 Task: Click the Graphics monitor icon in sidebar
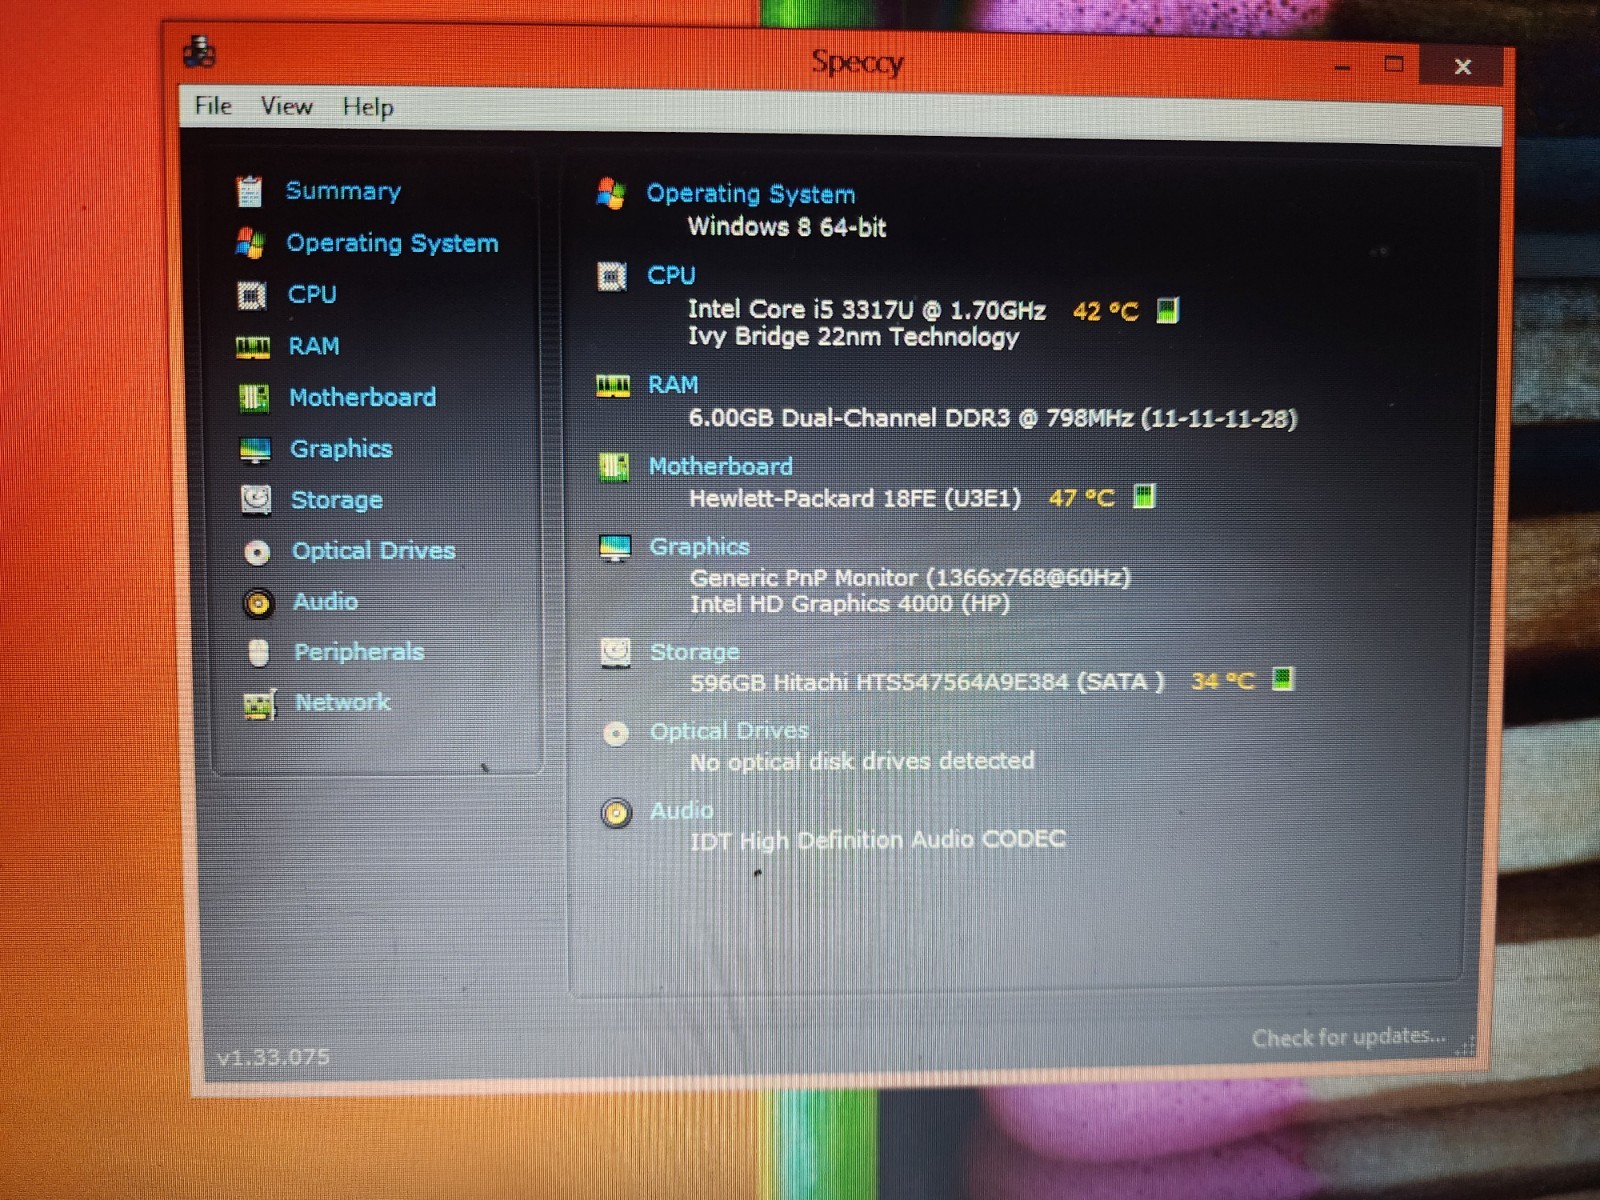(256, 450)
